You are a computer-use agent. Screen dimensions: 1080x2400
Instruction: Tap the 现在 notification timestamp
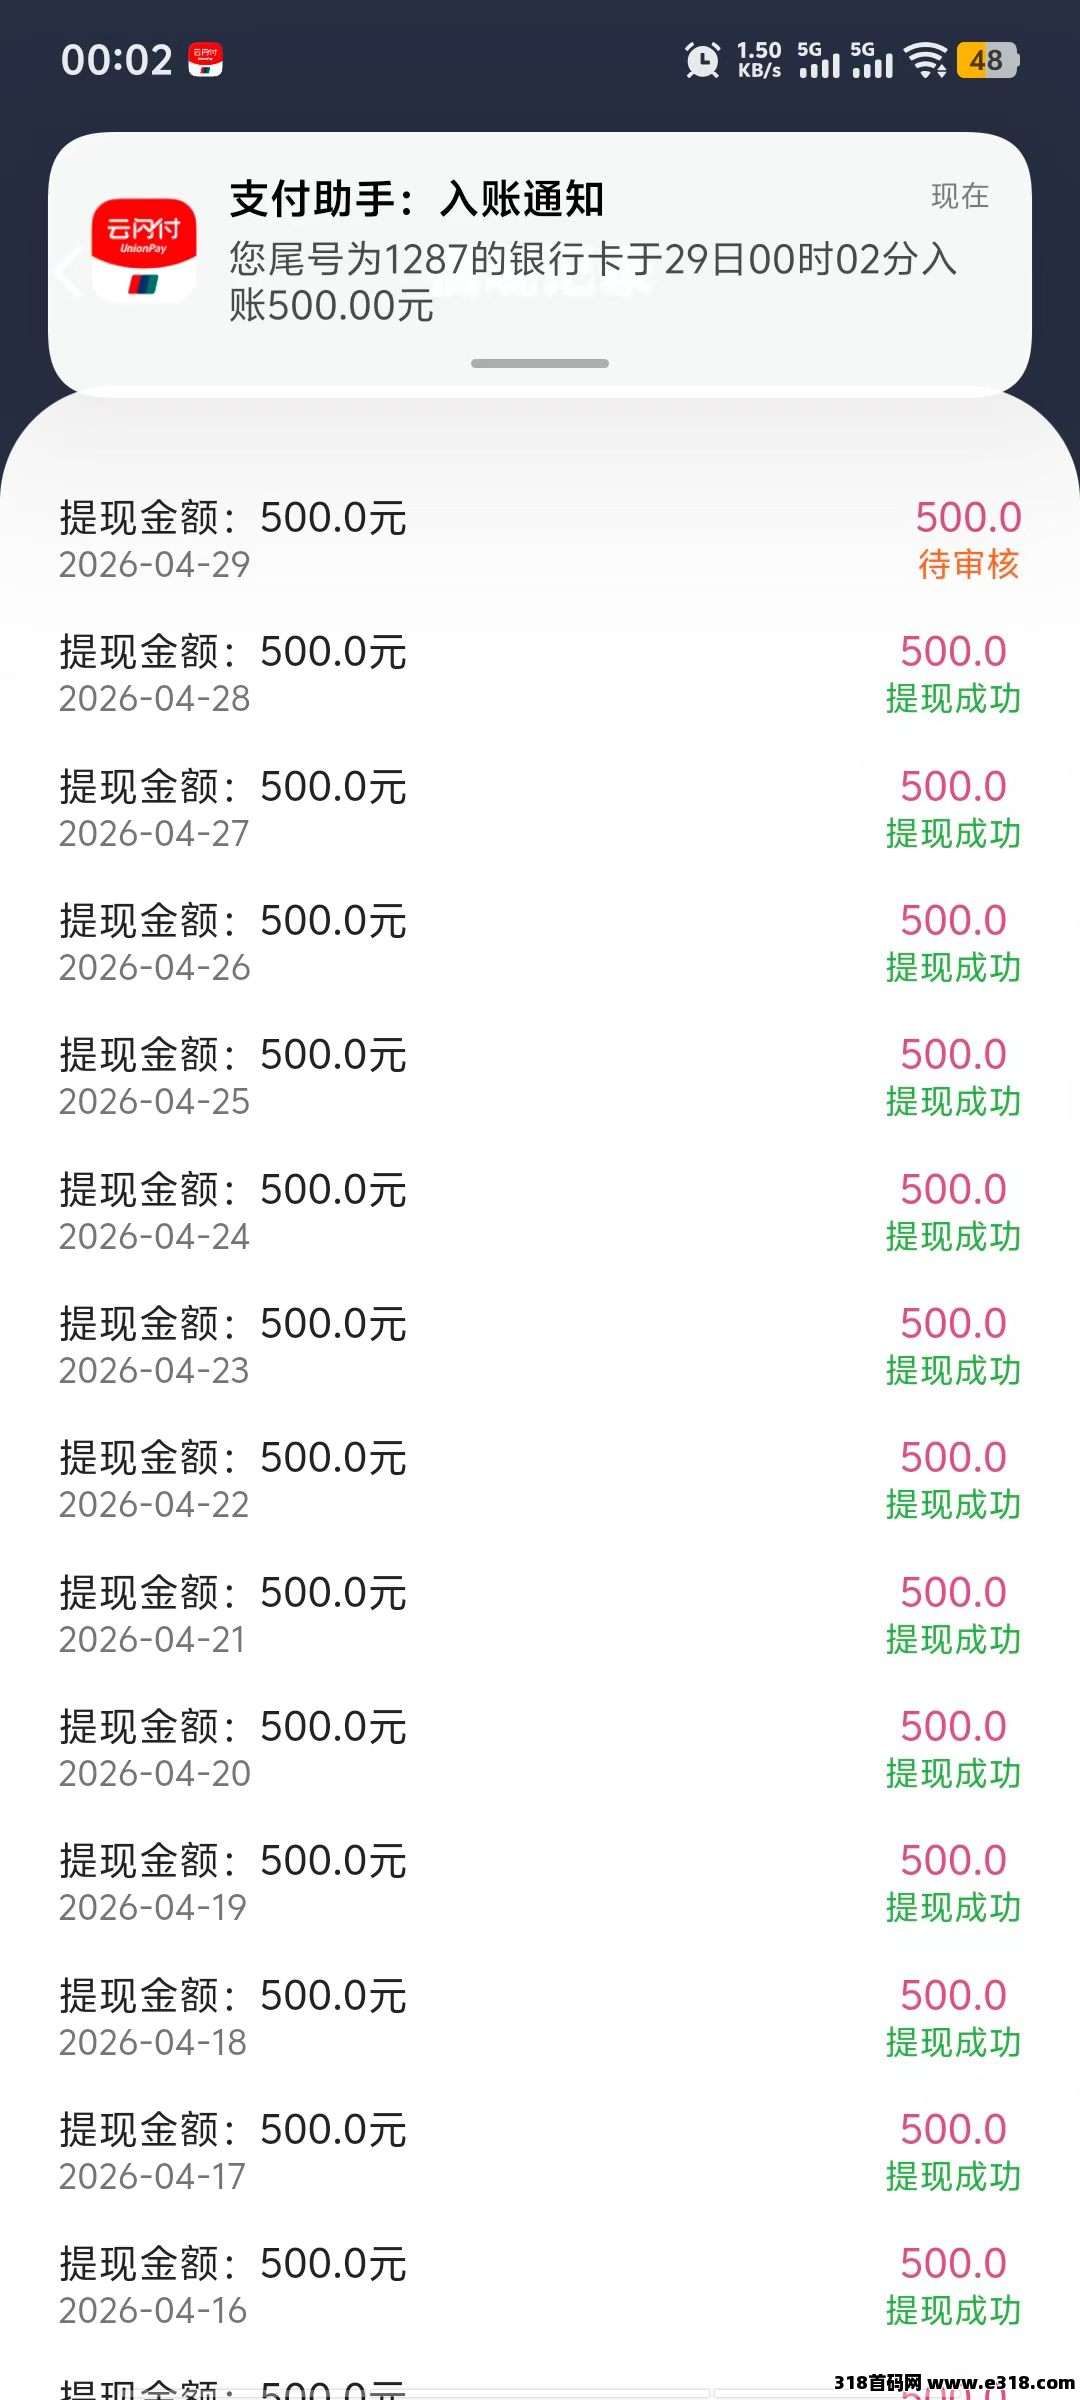[x=959, y=196]
